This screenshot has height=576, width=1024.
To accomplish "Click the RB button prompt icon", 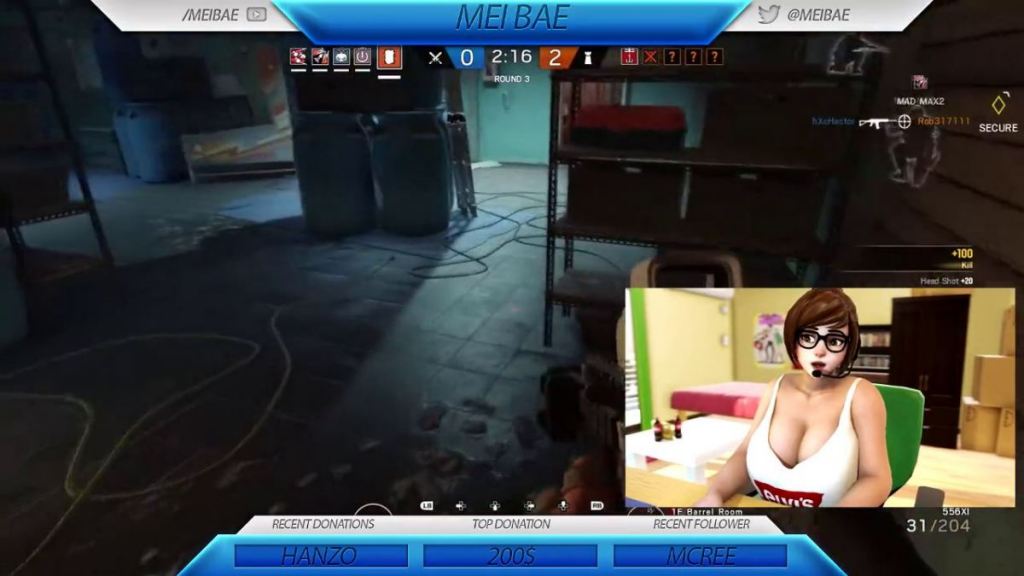I will (x=596, y=505).
